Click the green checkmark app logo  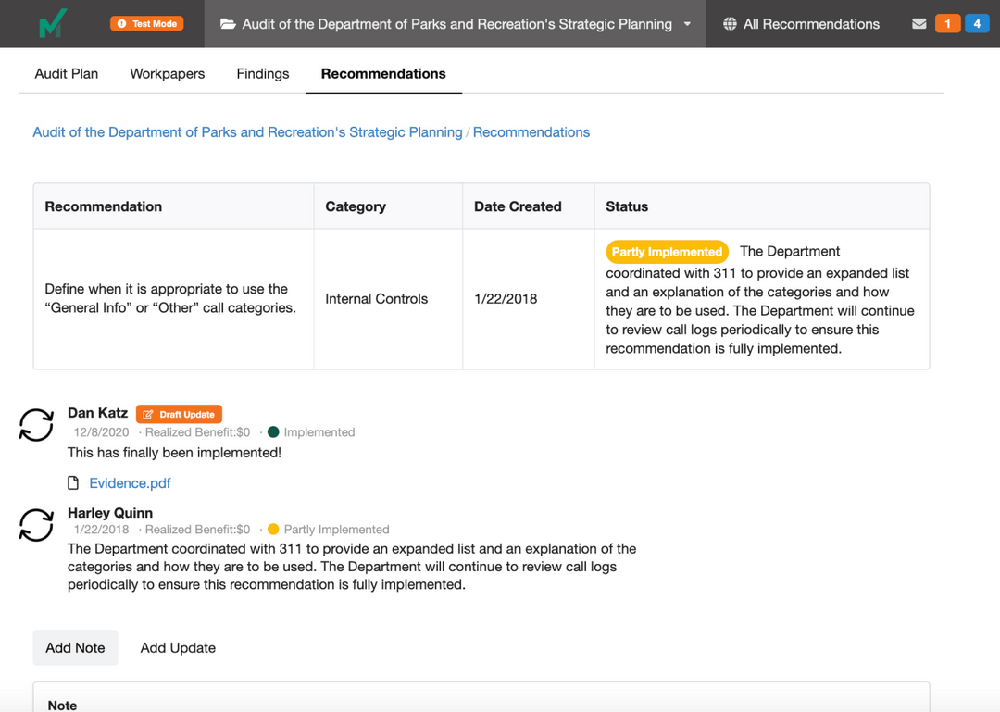(x=54, y=24)
